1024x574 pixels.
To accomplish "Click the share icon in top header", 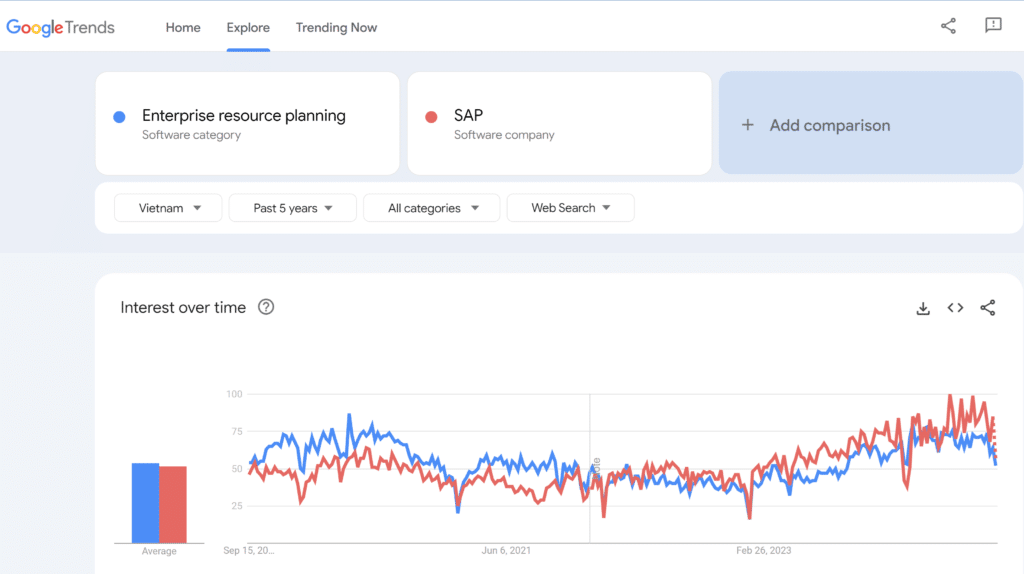I will tap(948, 26).
